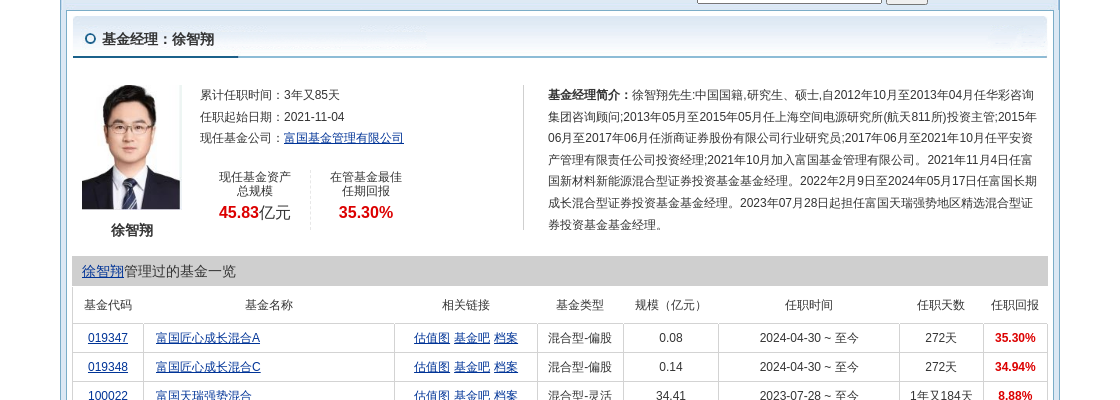This screenshot has height=400, width=1120.
Task: Open 档案 for 富国天瑞强势混合
Action: coord(506,395)
